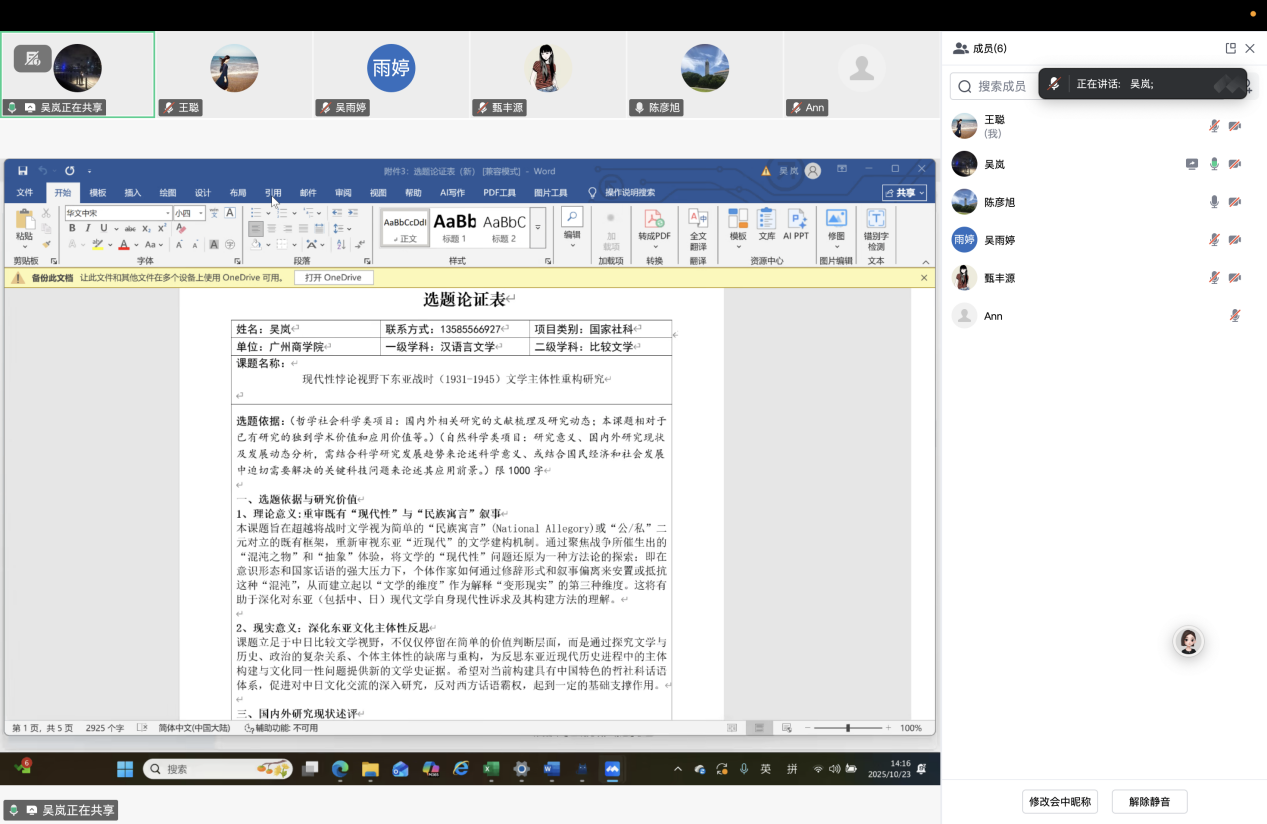1267x824 pixels.
Task: Open the Share (共享) dropdown in Word
Action: (x=904, y=193)
